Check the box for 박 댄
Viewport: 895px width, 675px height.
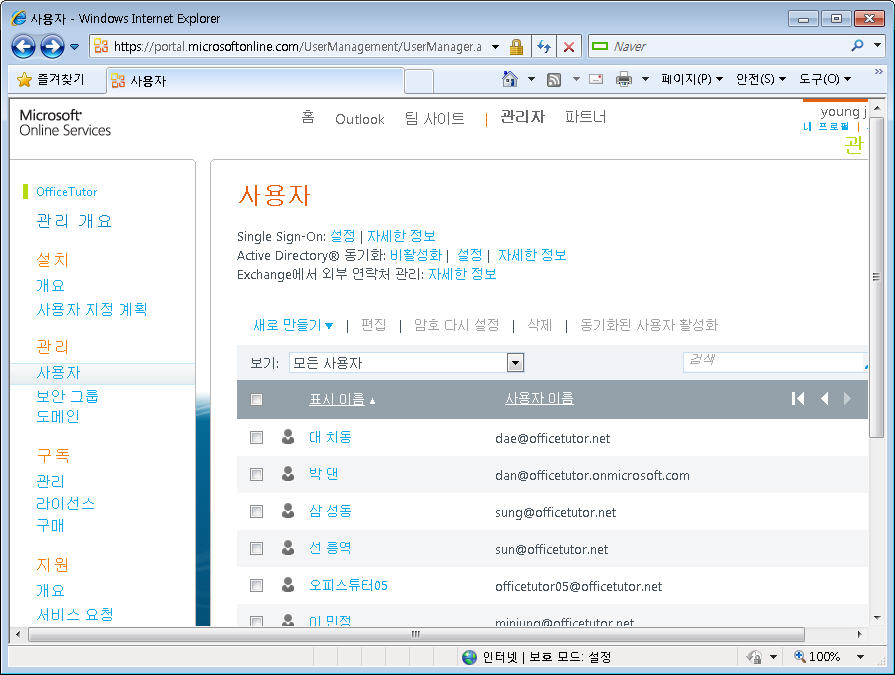coord(256,475)
